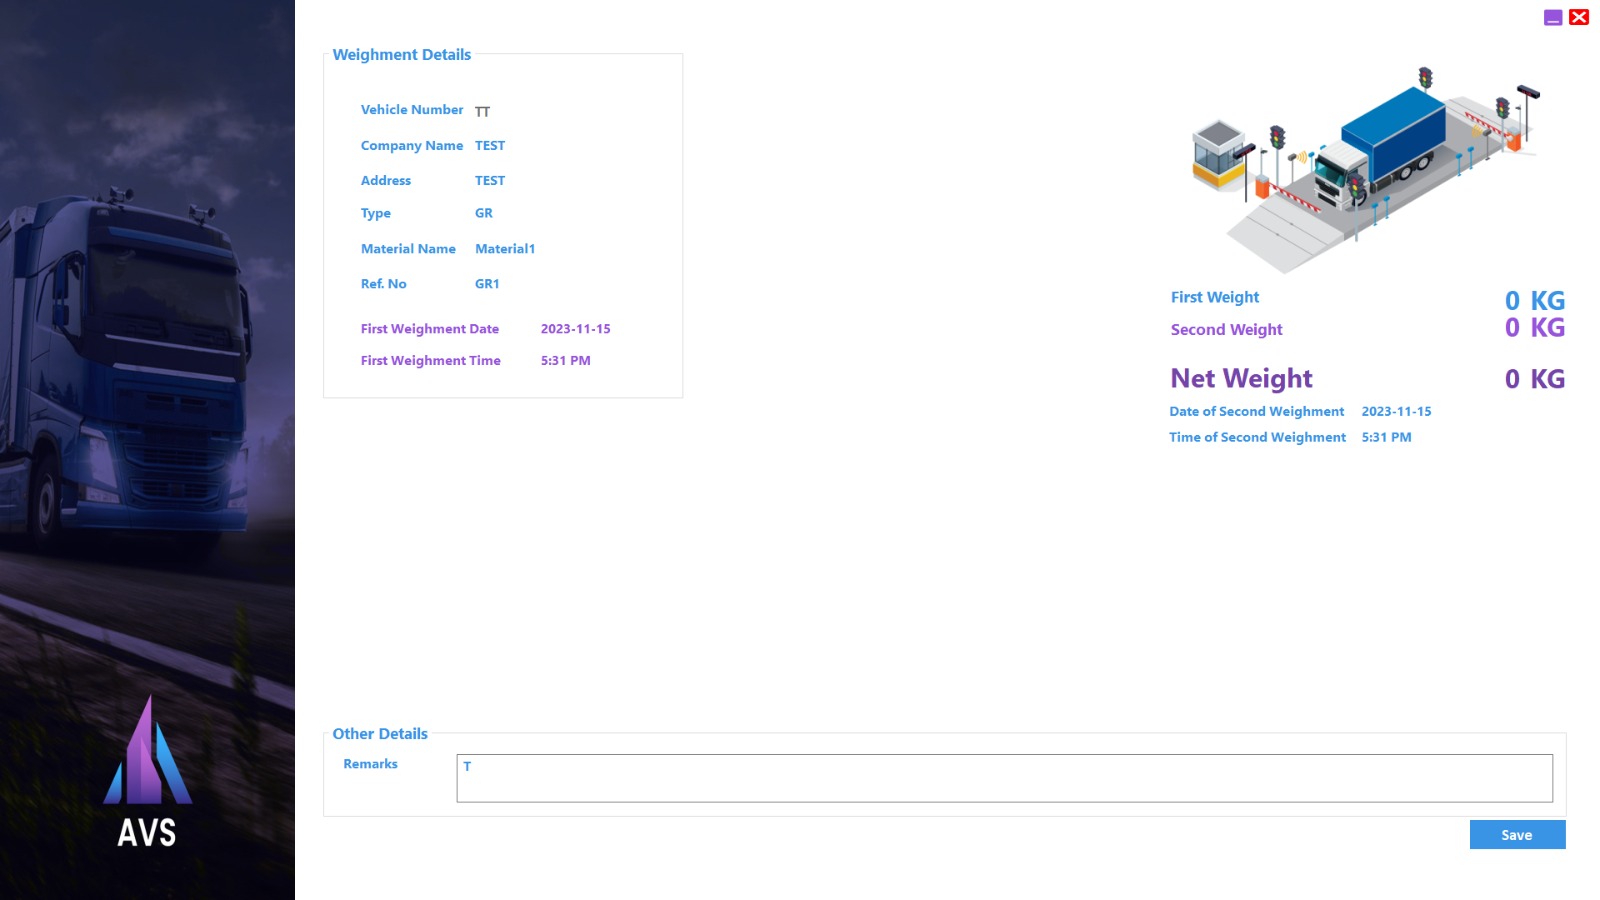Select the Ref. No value GR1
1600x900 pixels.
point(487,284)
